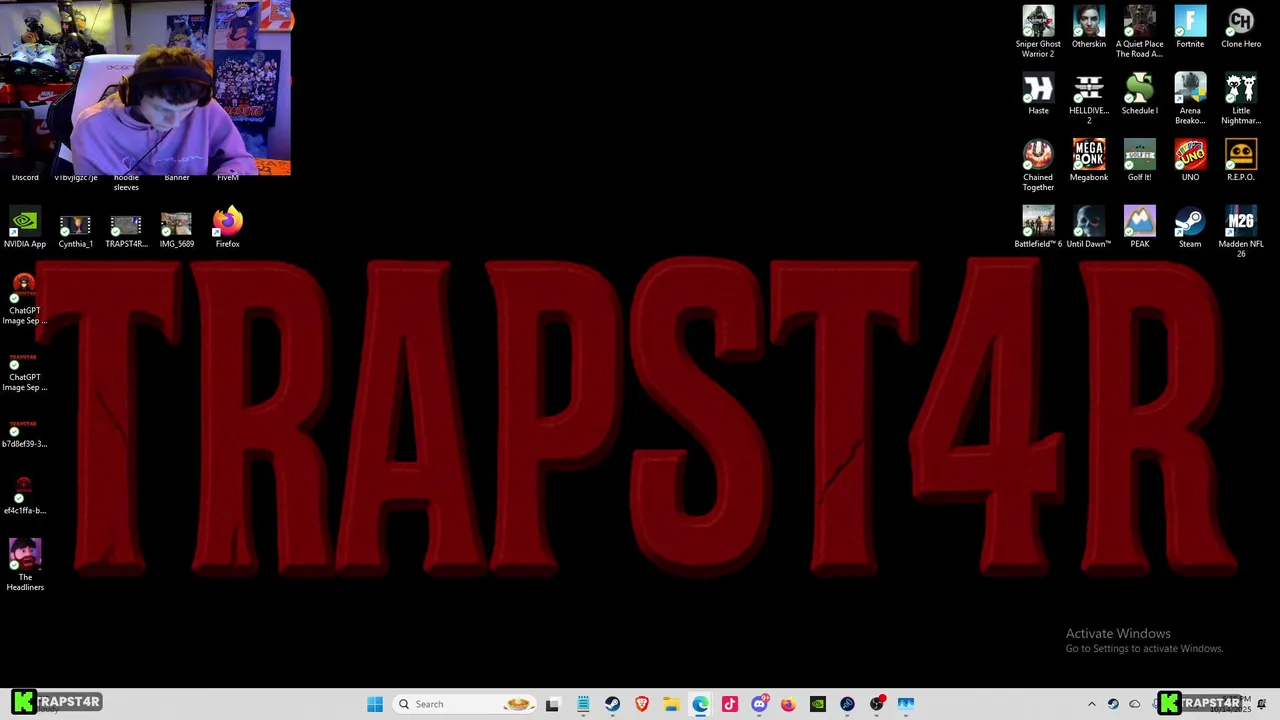Select the ef4c1ffa-b file on desktop
The height and width of the screenshot is (720, 1280).
(x=25, y=496)
